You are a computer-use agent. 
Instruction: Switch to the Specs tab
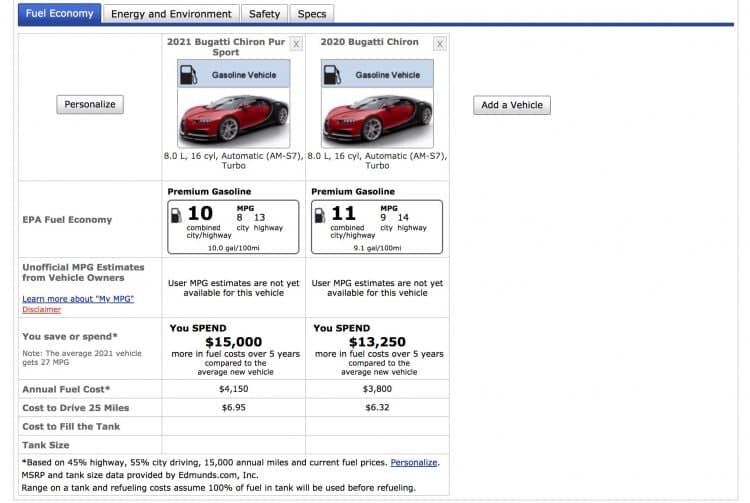pos(311,14)
